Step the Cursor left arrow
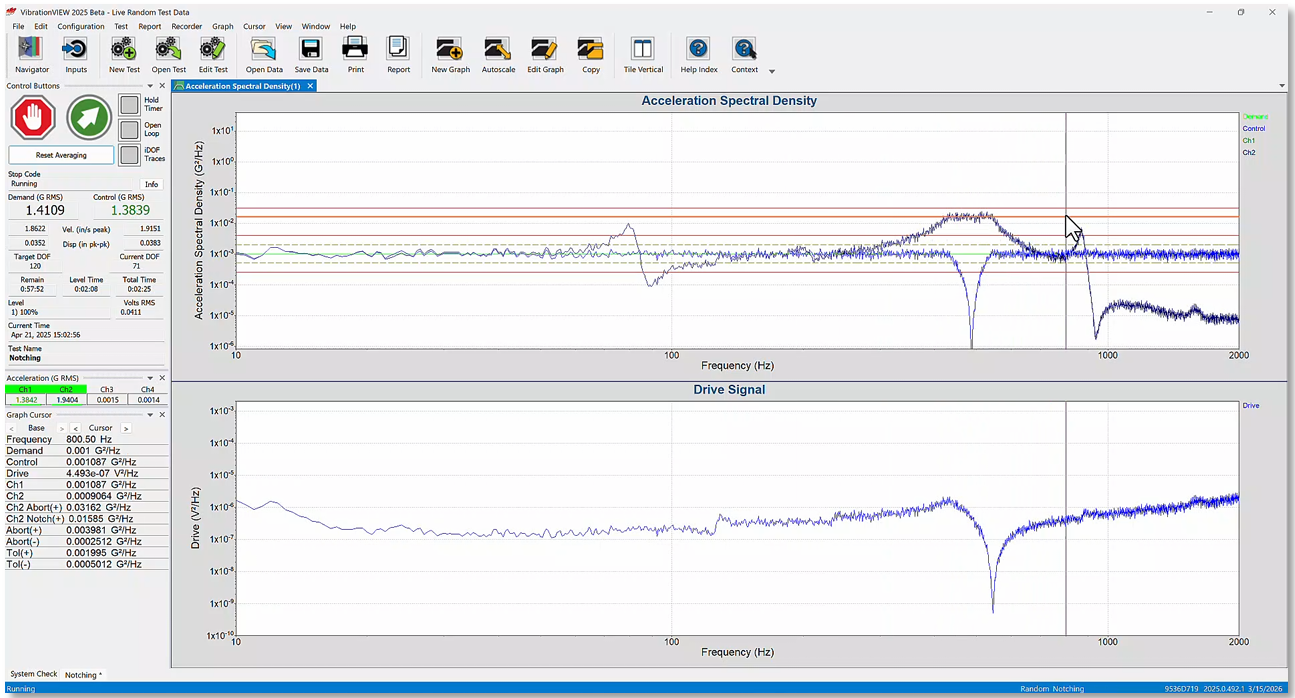 pyautogui.click(x=76, y=428)
